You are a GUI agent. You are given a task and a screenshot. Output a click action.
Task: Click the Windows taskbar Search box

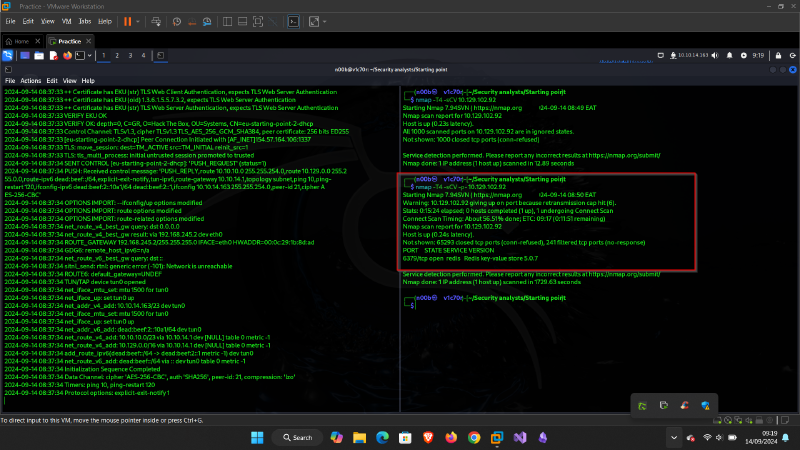coord(296,437)
